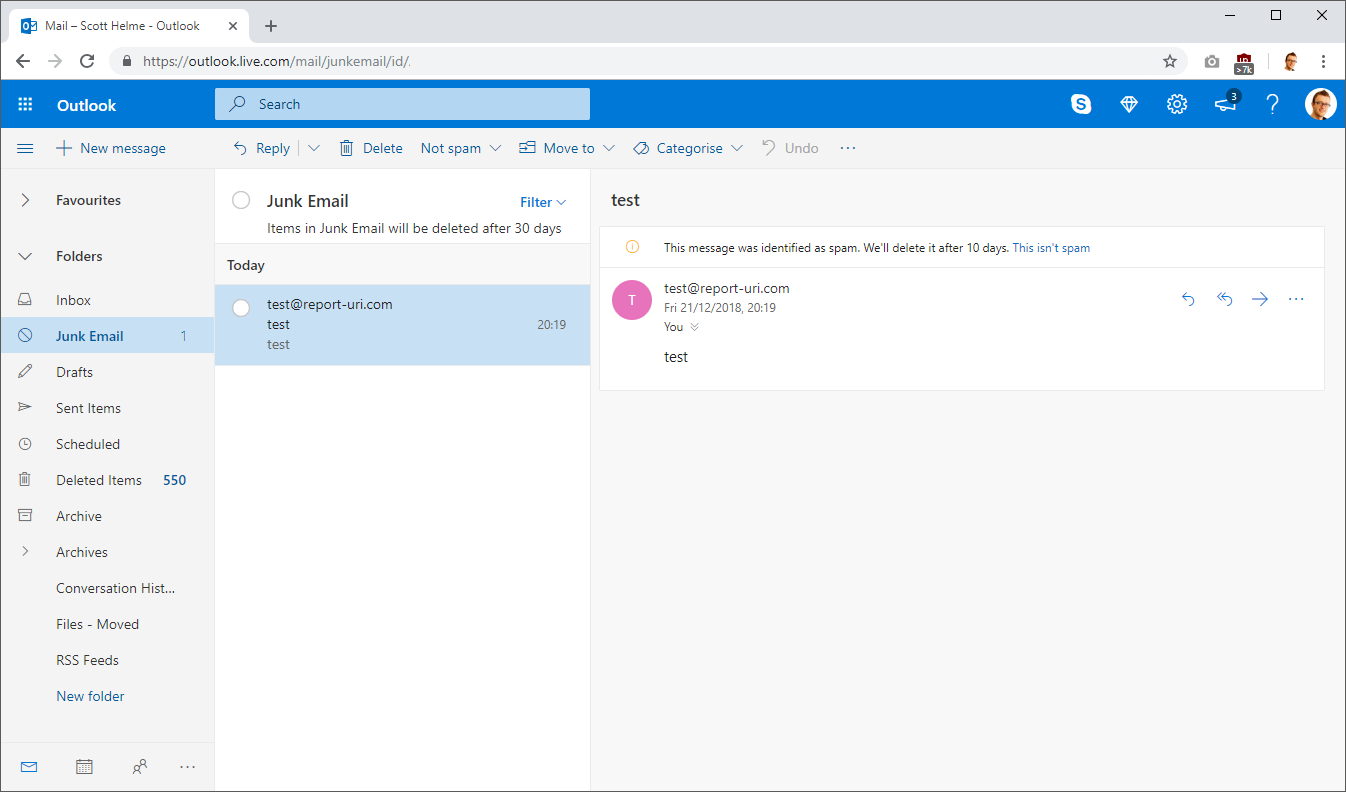Image resolution: width=1346 pixels, height=792 pixels.
Task: Click reply all icon in message header
Action: tap(1224, 299)
